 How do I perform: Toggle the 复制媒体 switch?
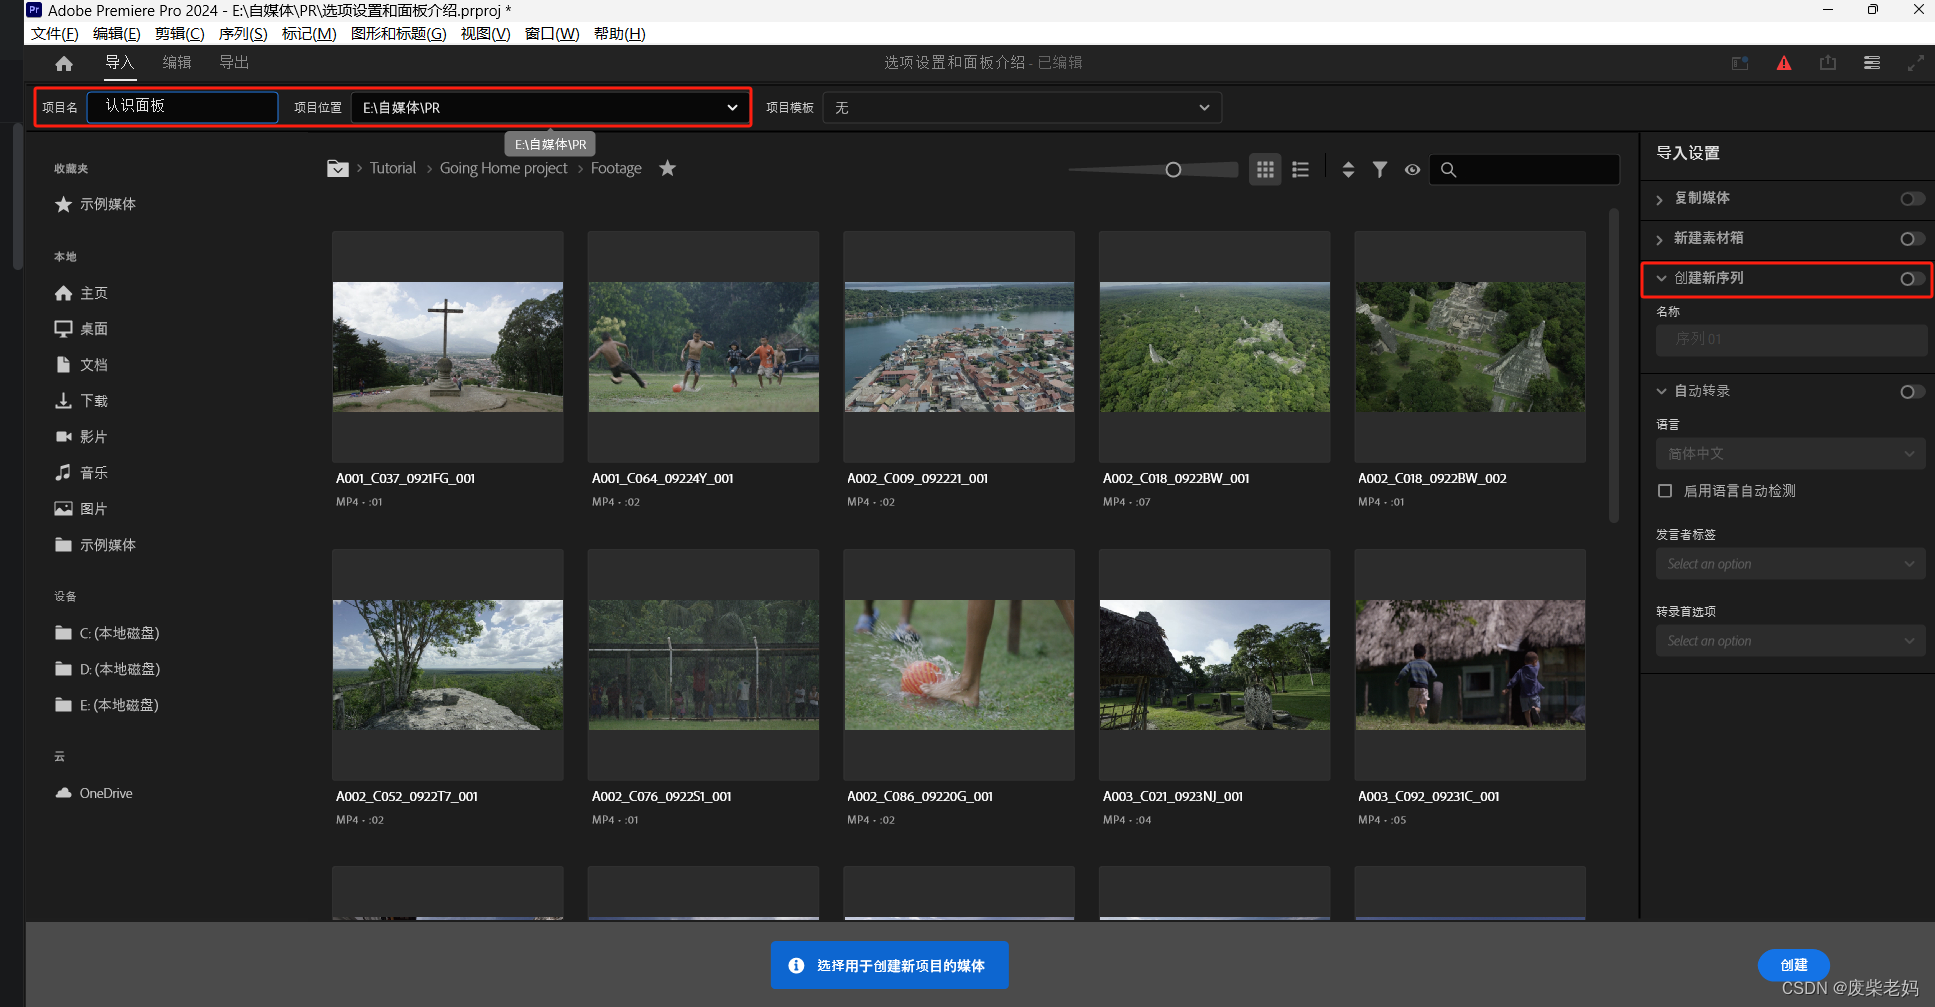tap(1912, 199)
